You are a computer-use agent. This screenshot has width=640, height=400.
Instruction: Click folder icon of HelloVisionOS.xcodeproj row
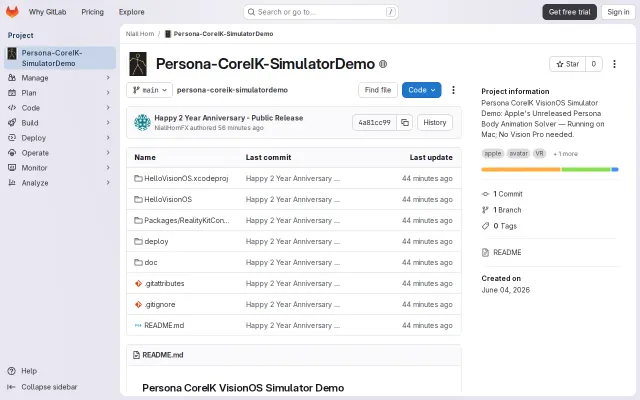pos(138,178)
